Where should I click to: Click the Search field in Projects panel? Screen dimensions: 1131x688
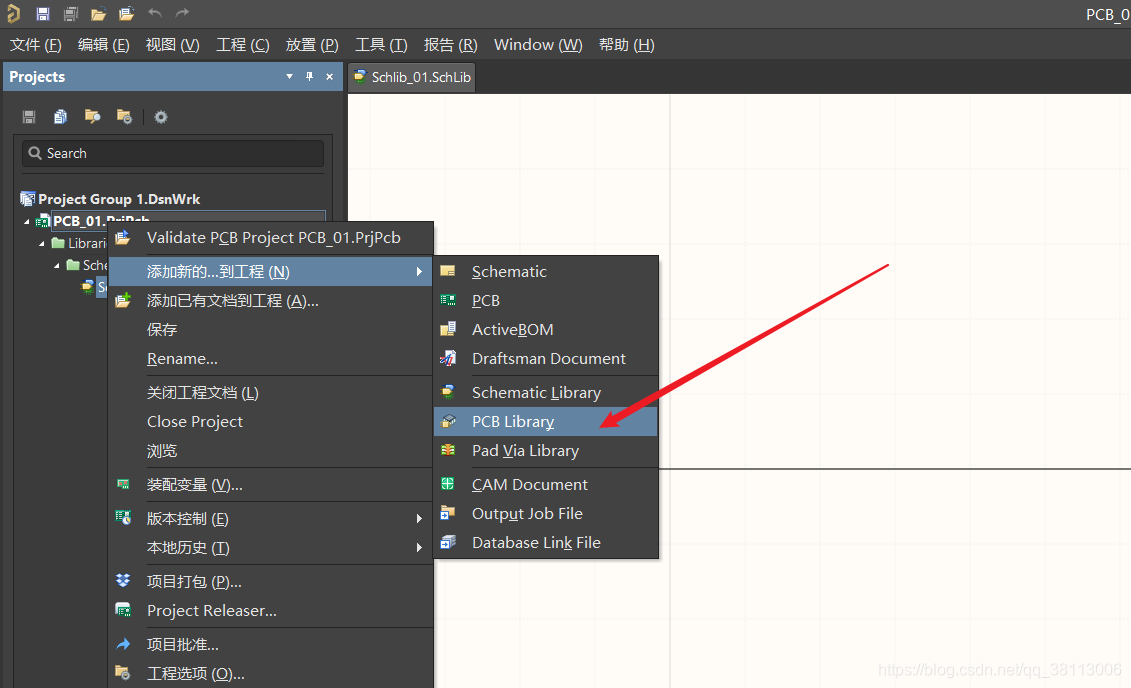[172, 154]
